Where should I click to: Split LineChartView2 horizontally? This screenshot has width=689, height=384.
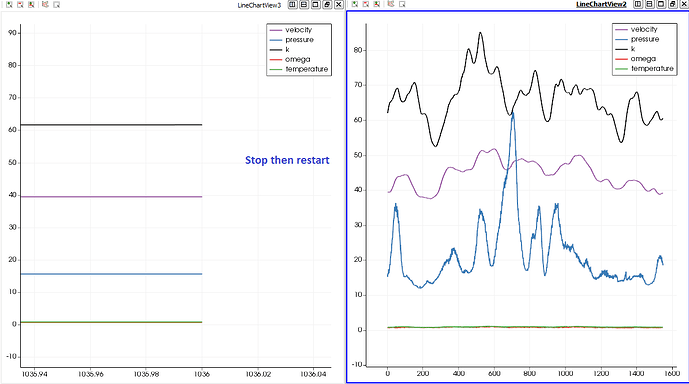(638, 4)
